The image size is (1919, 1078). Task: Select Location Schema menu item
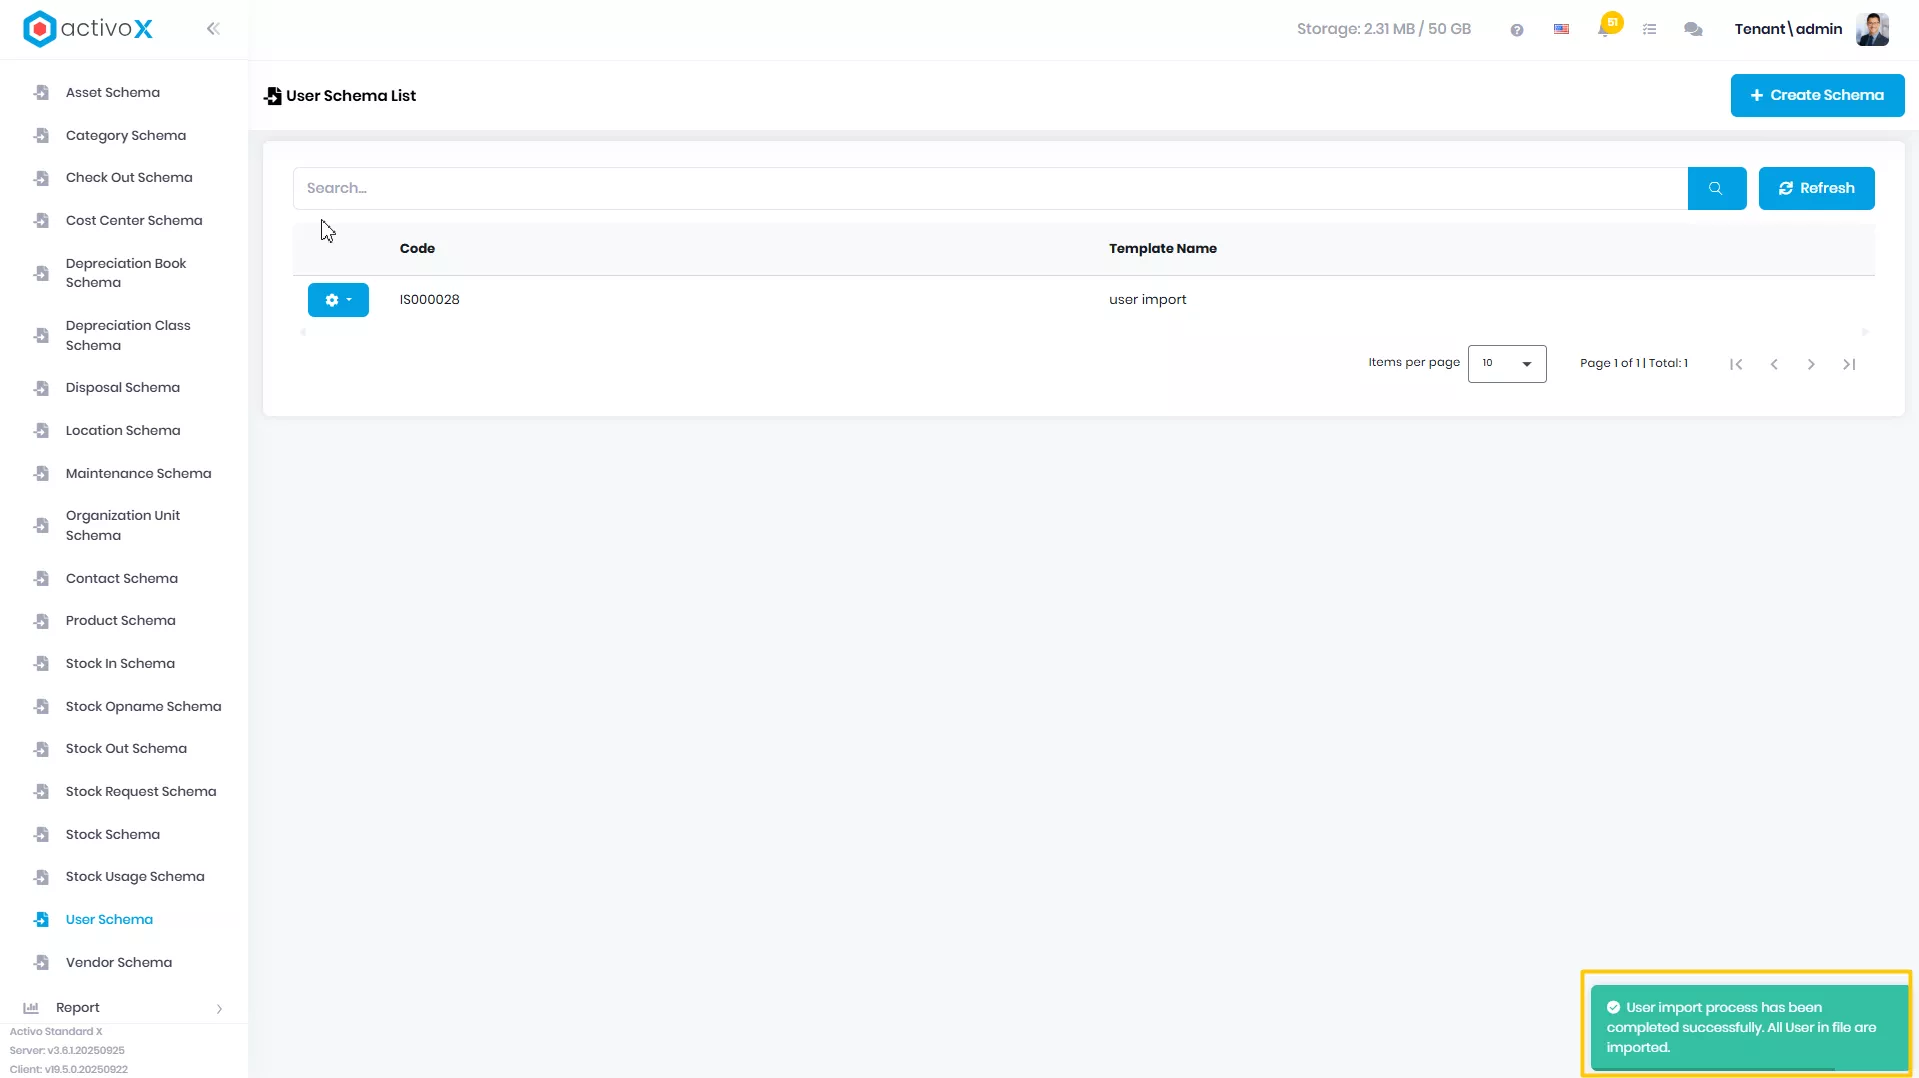pyautogui.click(x=124, y=431)
